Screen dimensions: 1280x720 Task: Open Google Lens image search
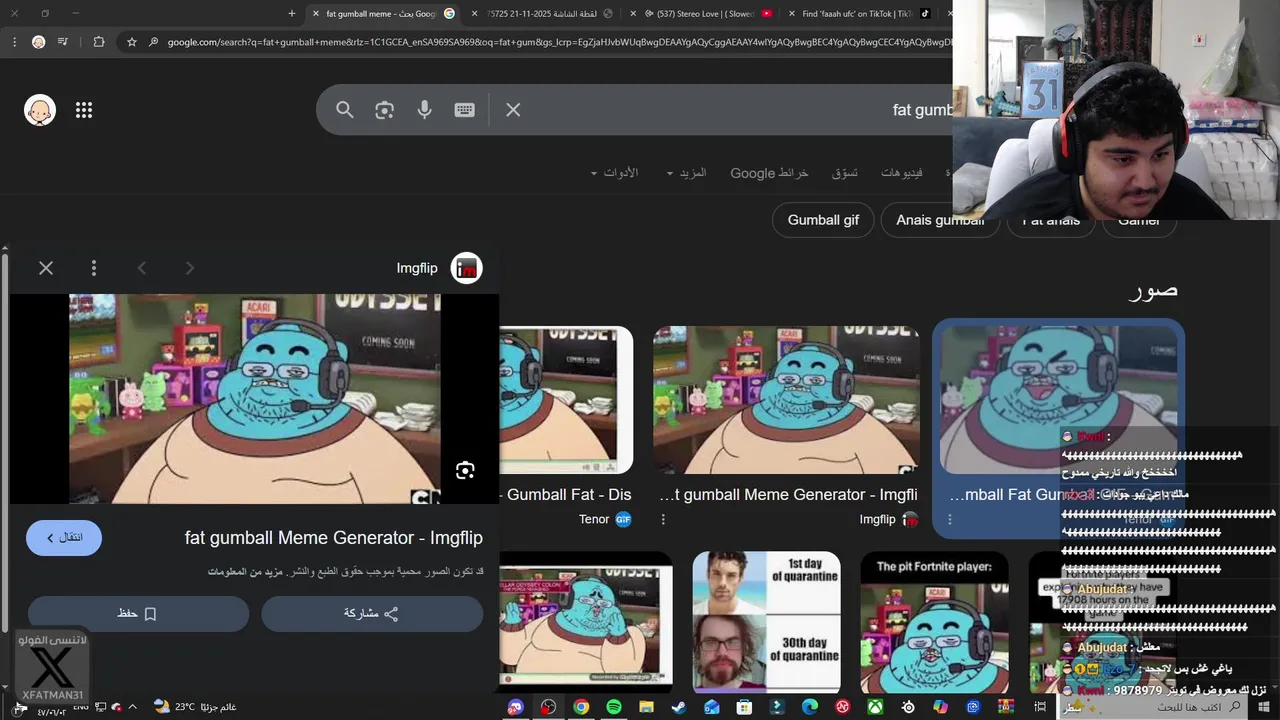tap(384, 110)
